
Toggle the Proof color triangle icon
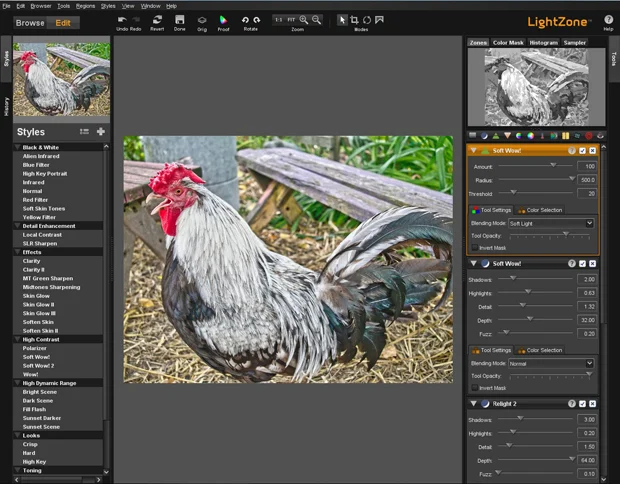(x=223, y=20)
